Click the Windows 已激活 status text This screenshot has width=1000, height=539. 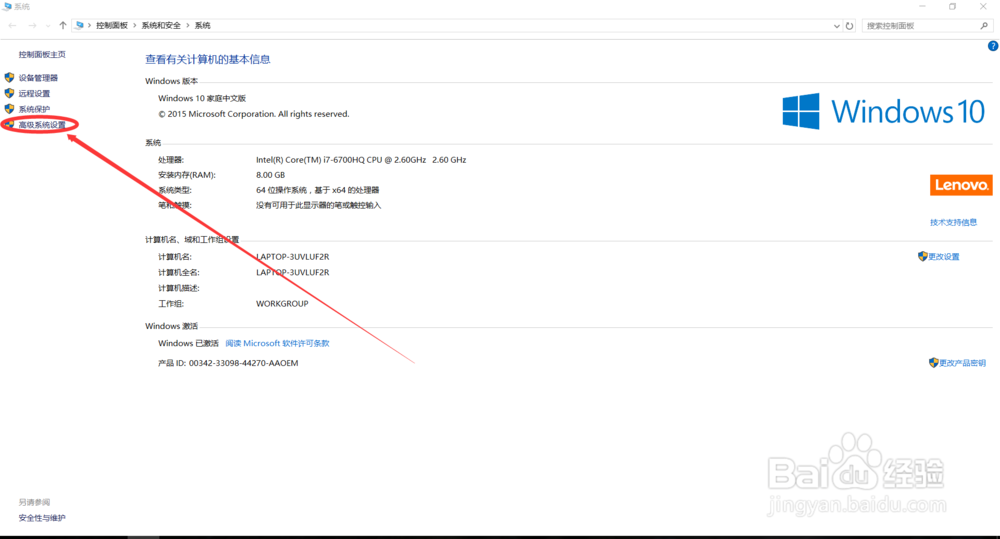click(188, 343)
